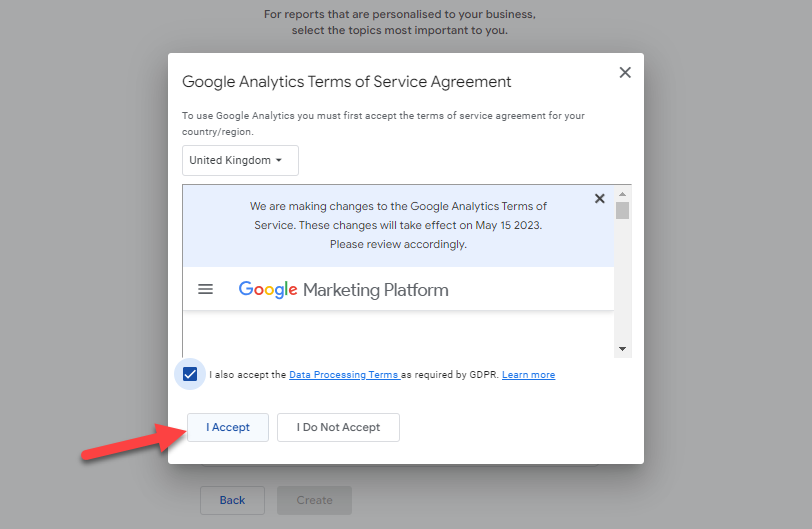This screenshot has width=812, height=529.
Task: Dismiss the terms changes notice banner
Action: pos(600,198)
